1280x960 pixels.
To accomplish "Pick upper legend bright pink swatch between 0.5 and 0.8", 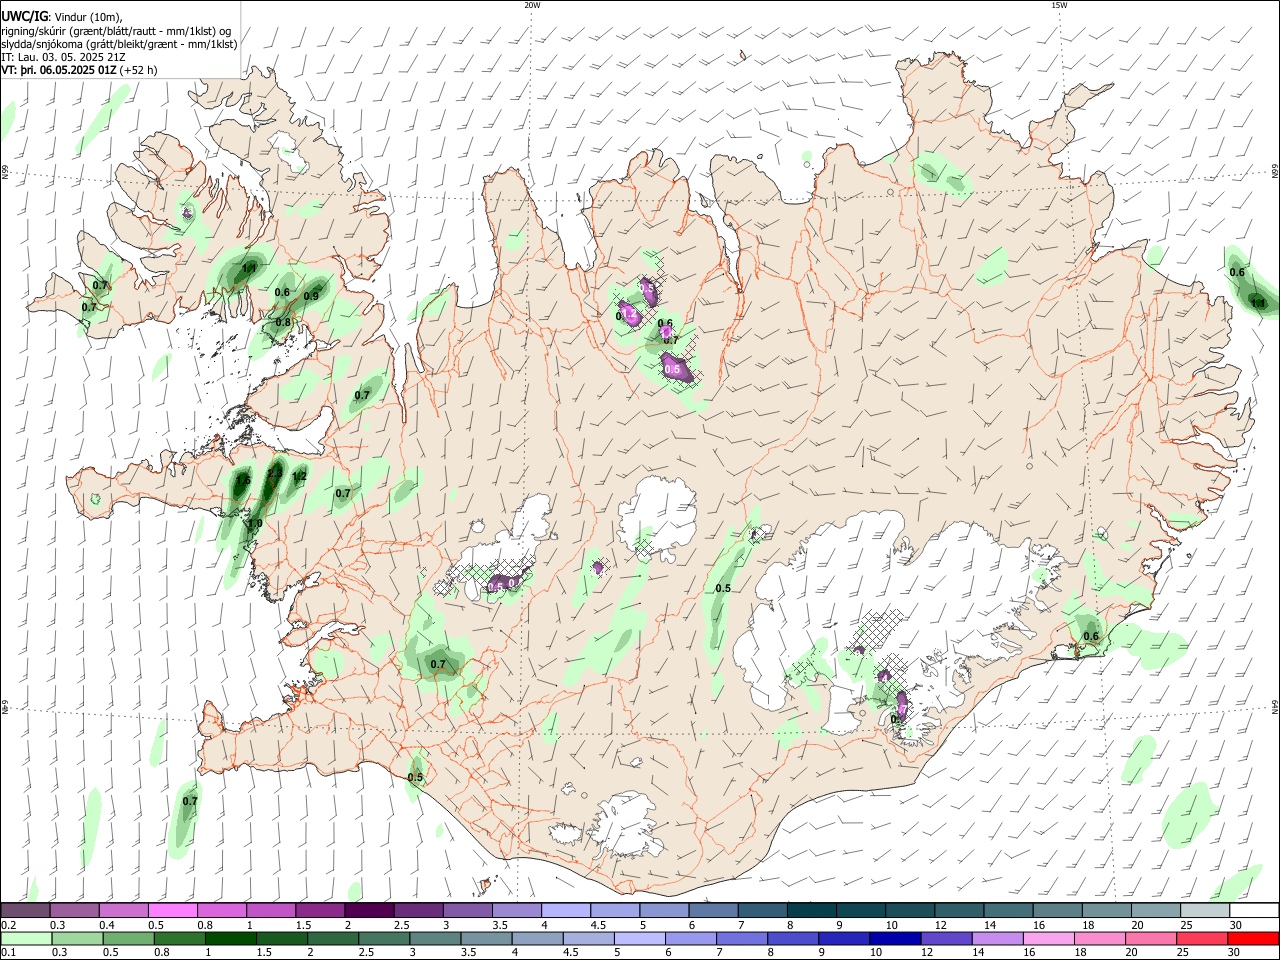I will 172,910.
